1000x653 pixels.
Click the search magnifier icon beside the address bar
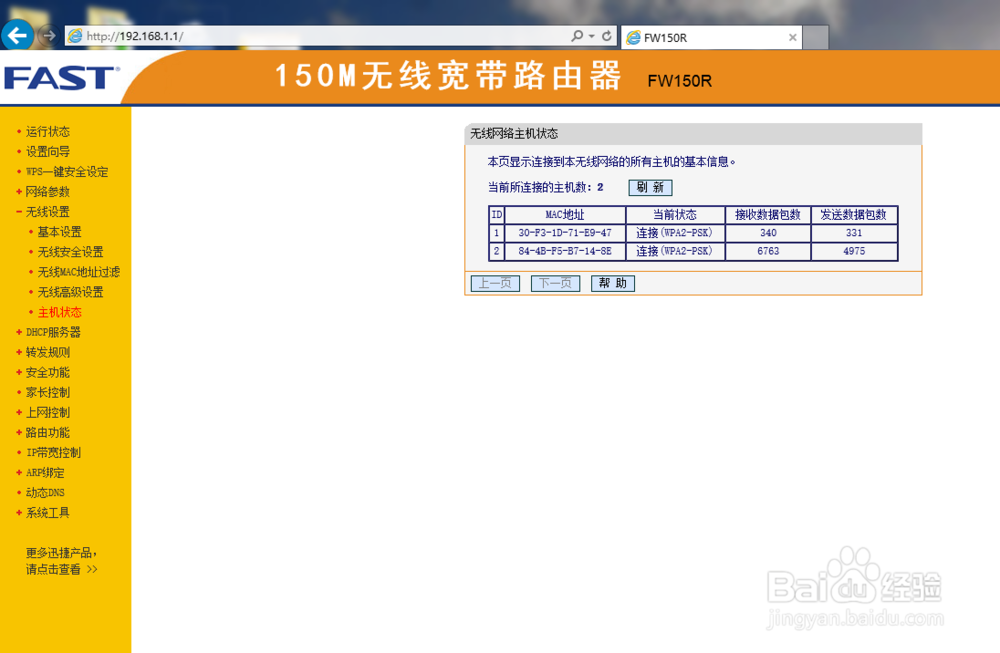coord(578,35)
